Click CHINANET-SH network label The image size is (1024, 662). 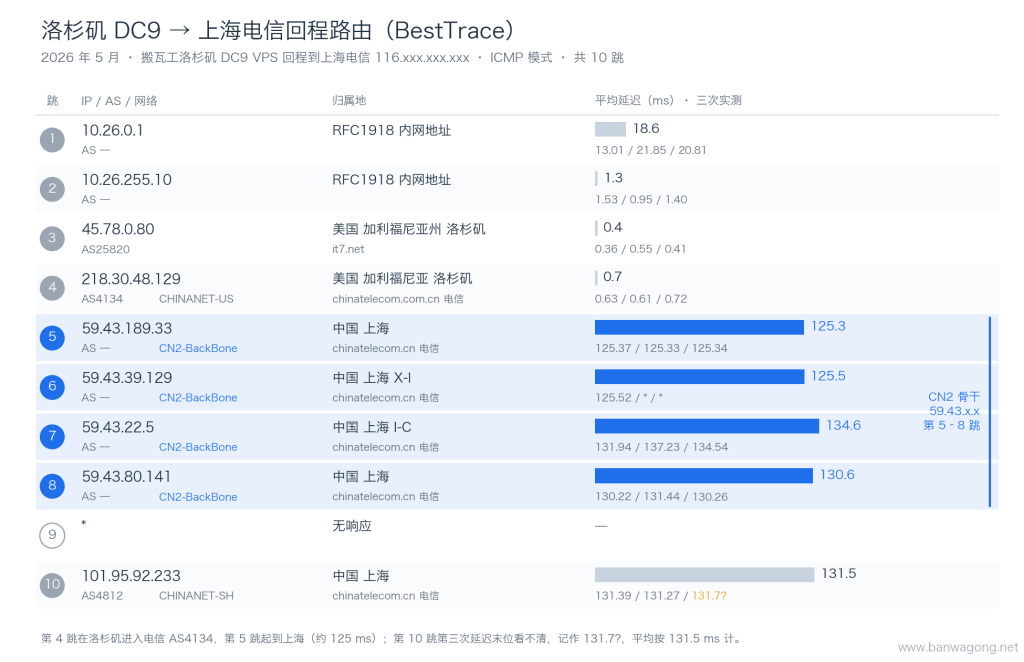pyautogui.click(x=196, y=596)
